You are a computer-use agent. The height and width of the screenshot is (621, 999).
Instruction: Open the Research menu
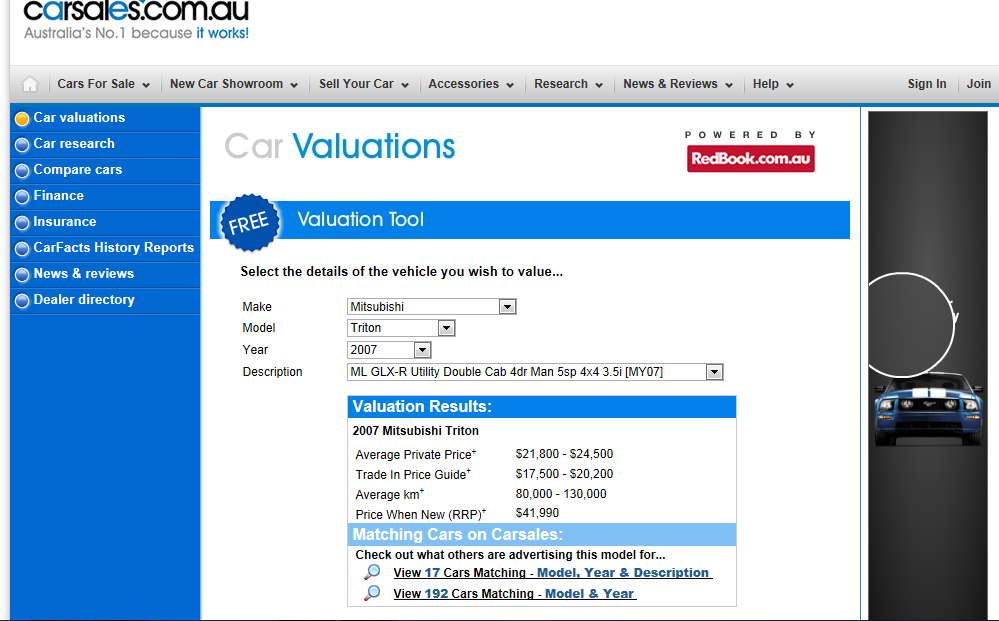click(x=568, y=85)
